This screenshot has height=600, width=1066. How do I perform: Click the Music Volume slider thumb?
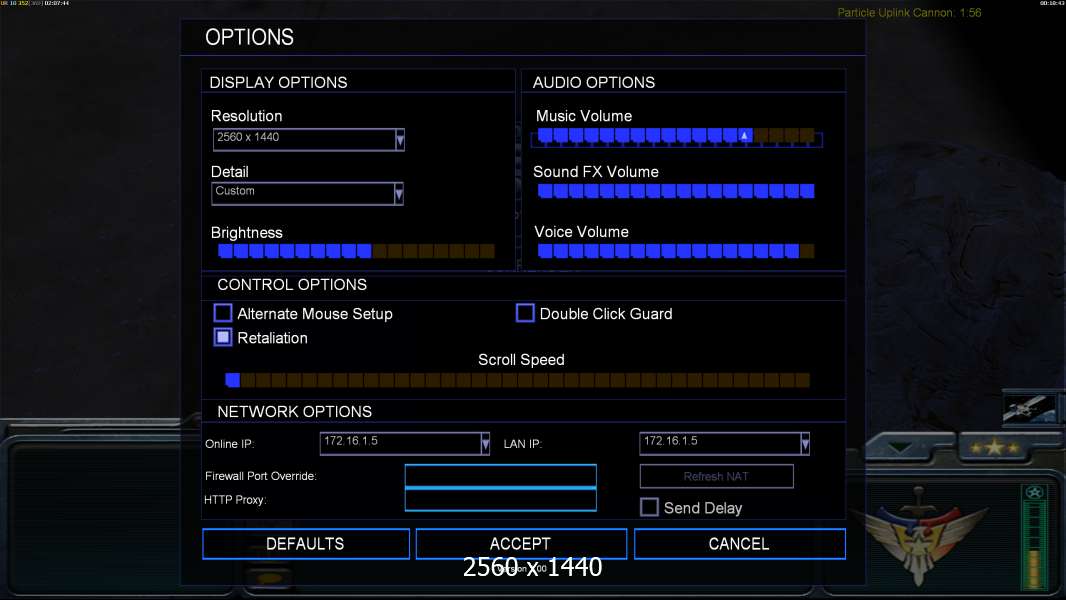pyautogui.click(x=745, y=136)
